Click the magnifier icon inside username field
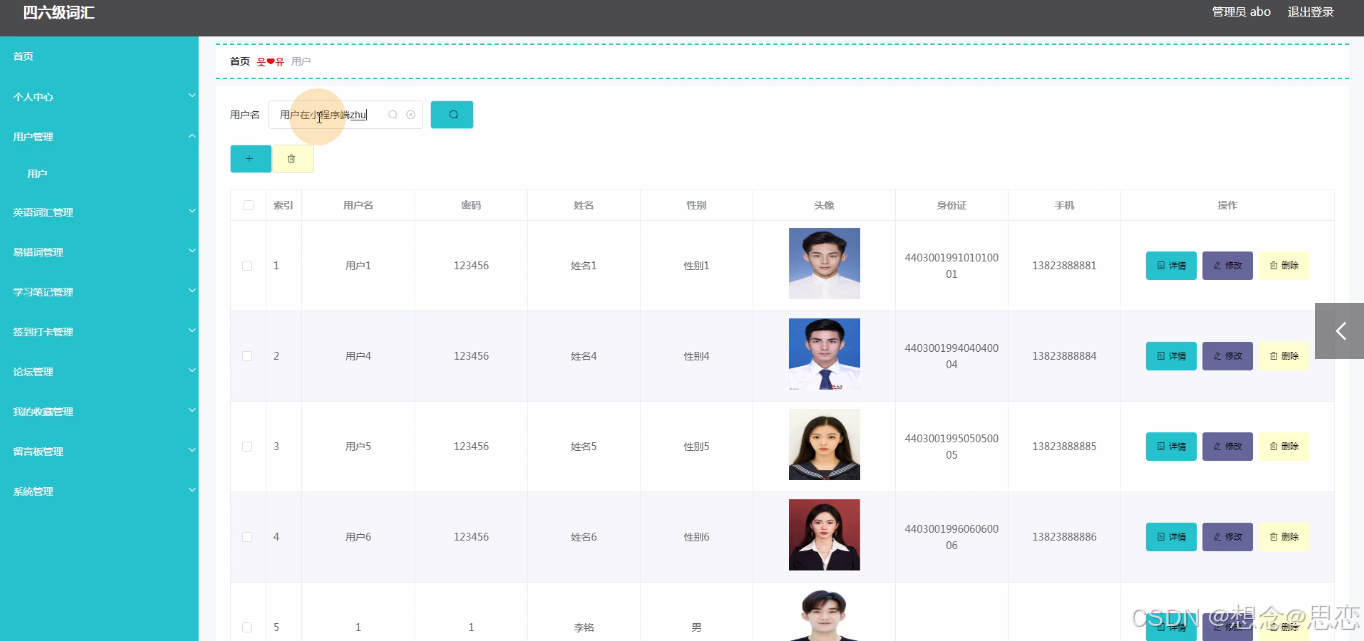Screen dimensions: 1364x641 pos(393,115)
